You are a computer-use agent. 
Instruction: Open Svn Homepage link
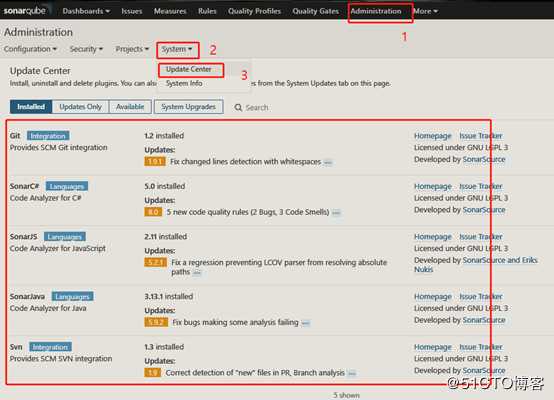[433, 347]
